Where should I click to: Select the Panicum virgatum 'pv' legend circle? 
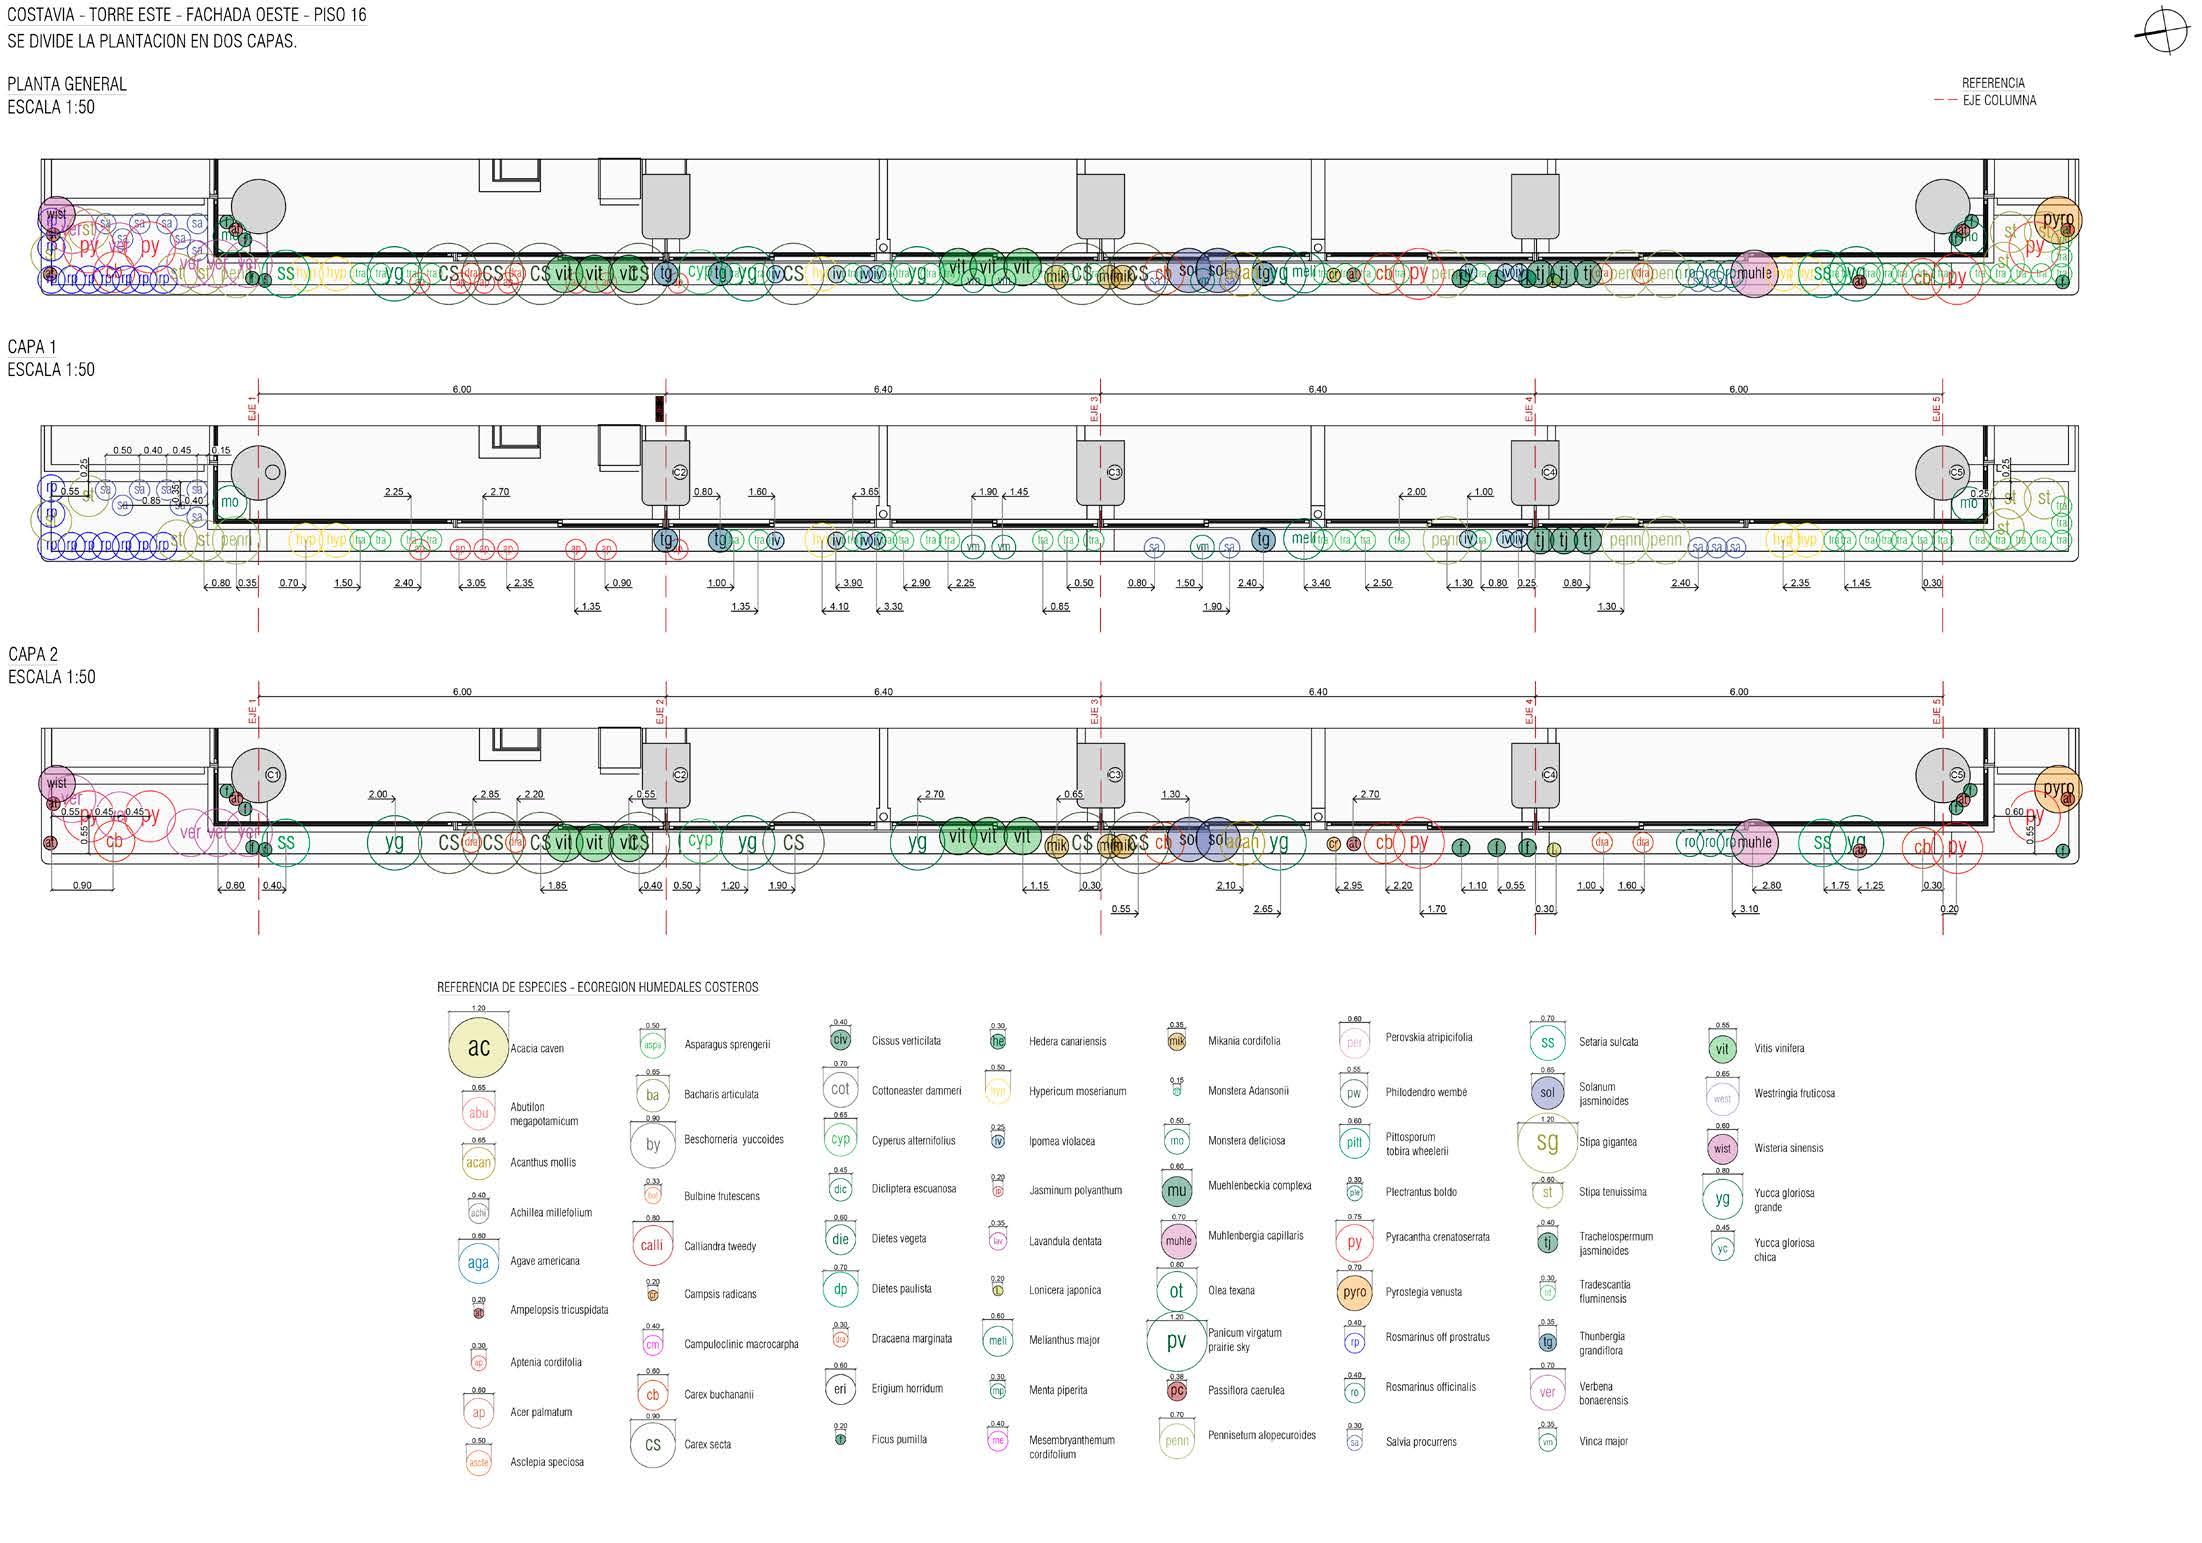point(1176,1341)
